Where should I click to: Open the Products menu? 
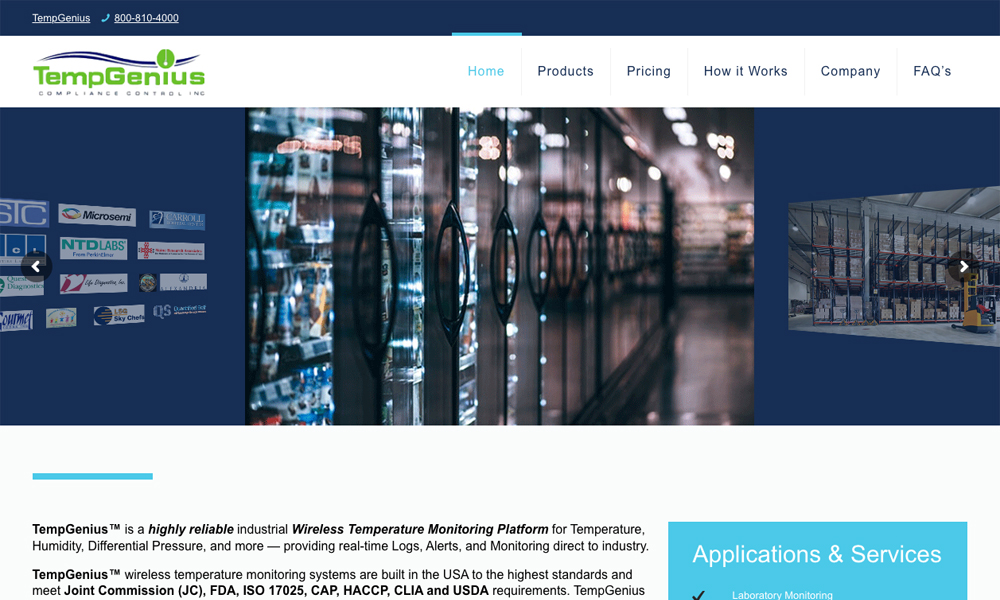(x=565, y=71)
